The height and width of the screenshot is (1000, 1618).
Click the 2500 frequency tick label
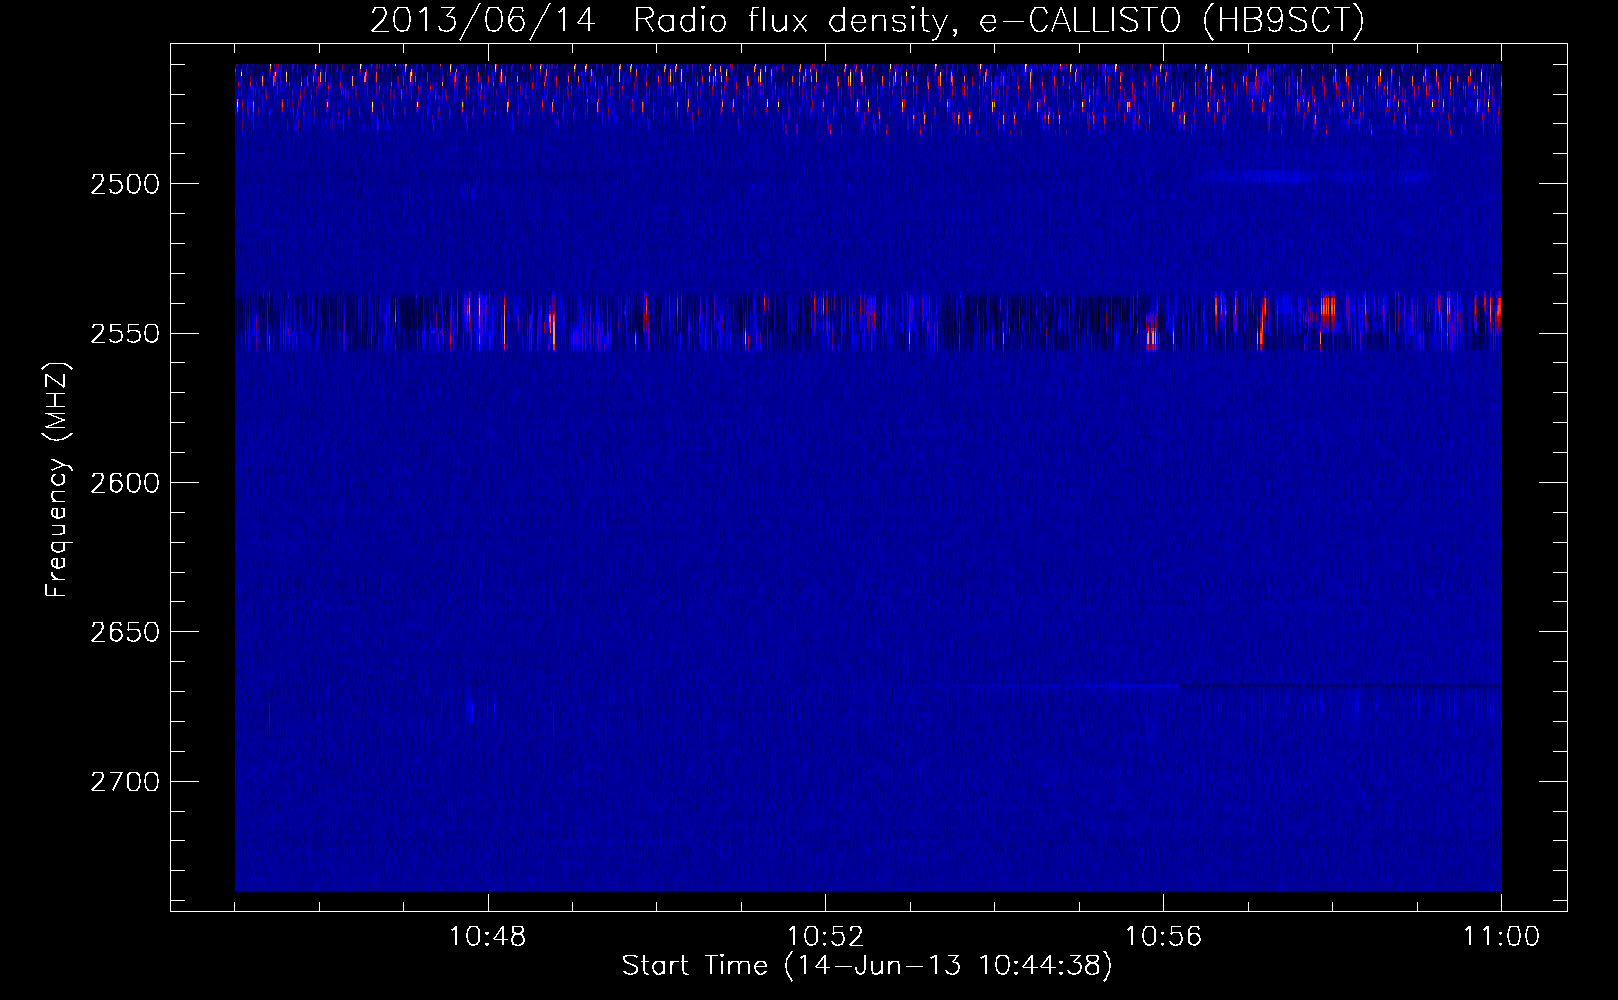(124, 184)
